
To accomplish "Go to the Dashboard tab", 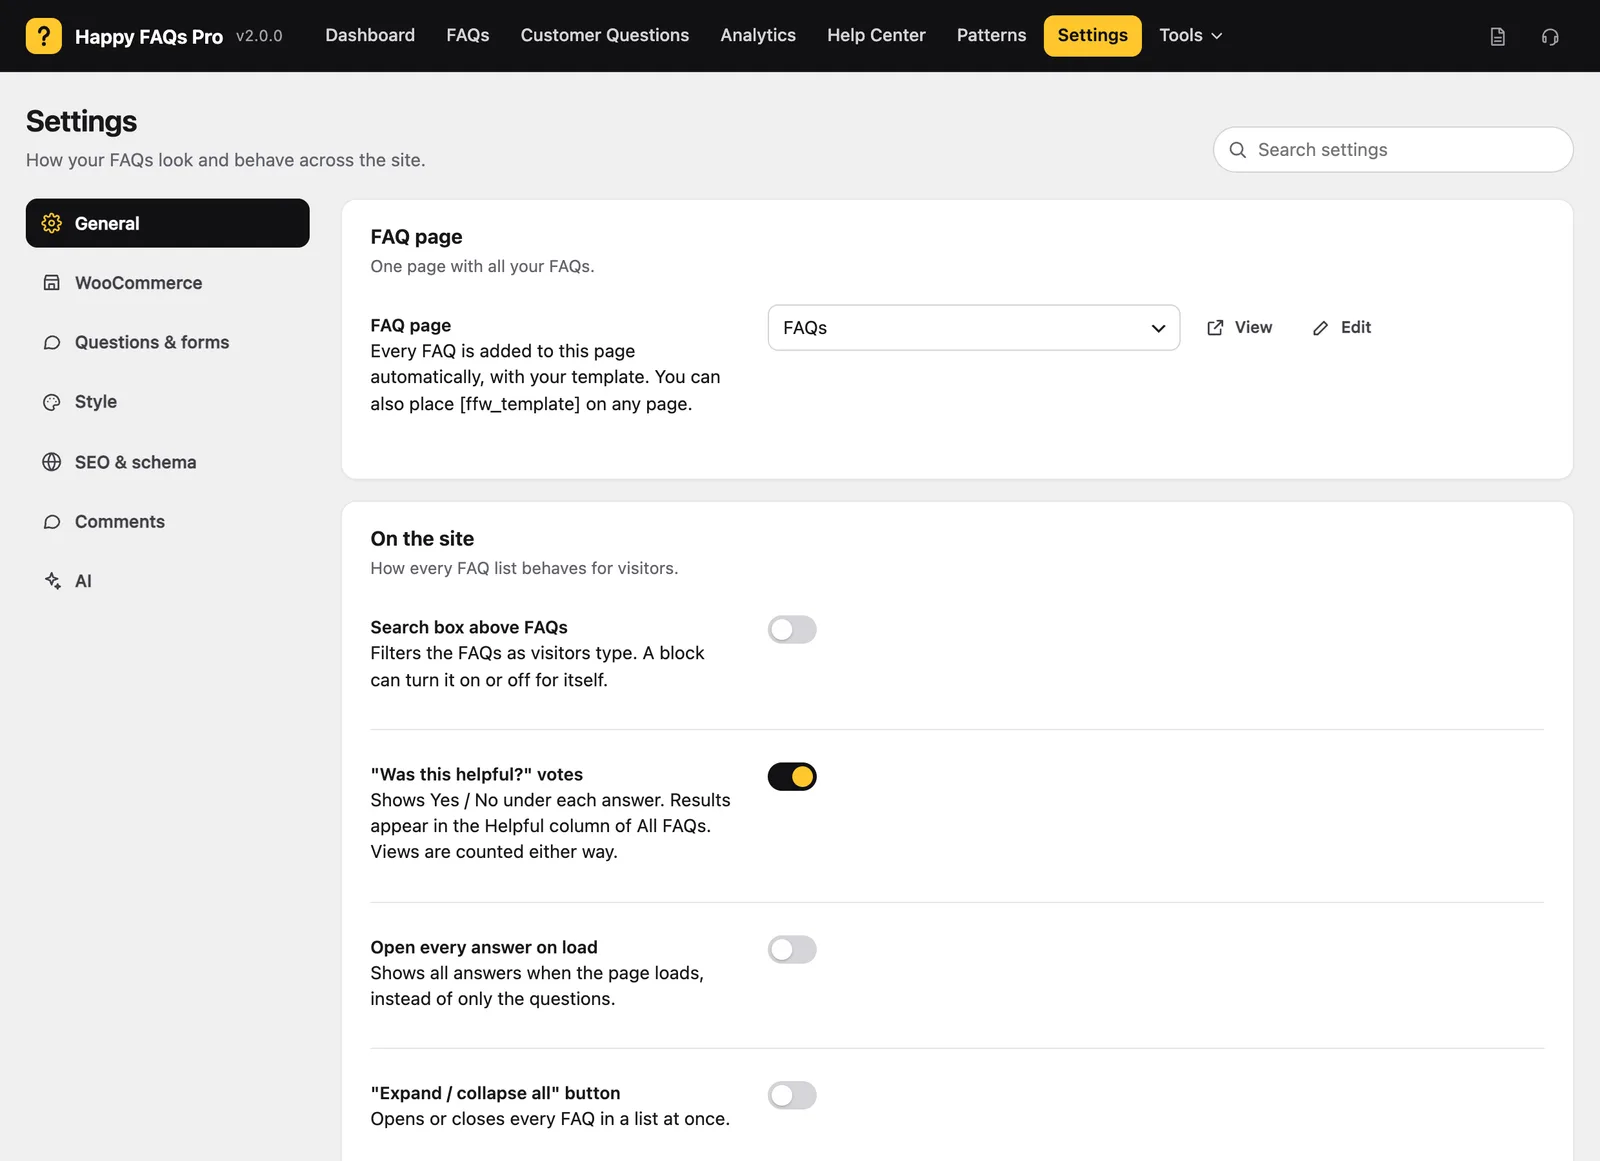I will point(370,36).
